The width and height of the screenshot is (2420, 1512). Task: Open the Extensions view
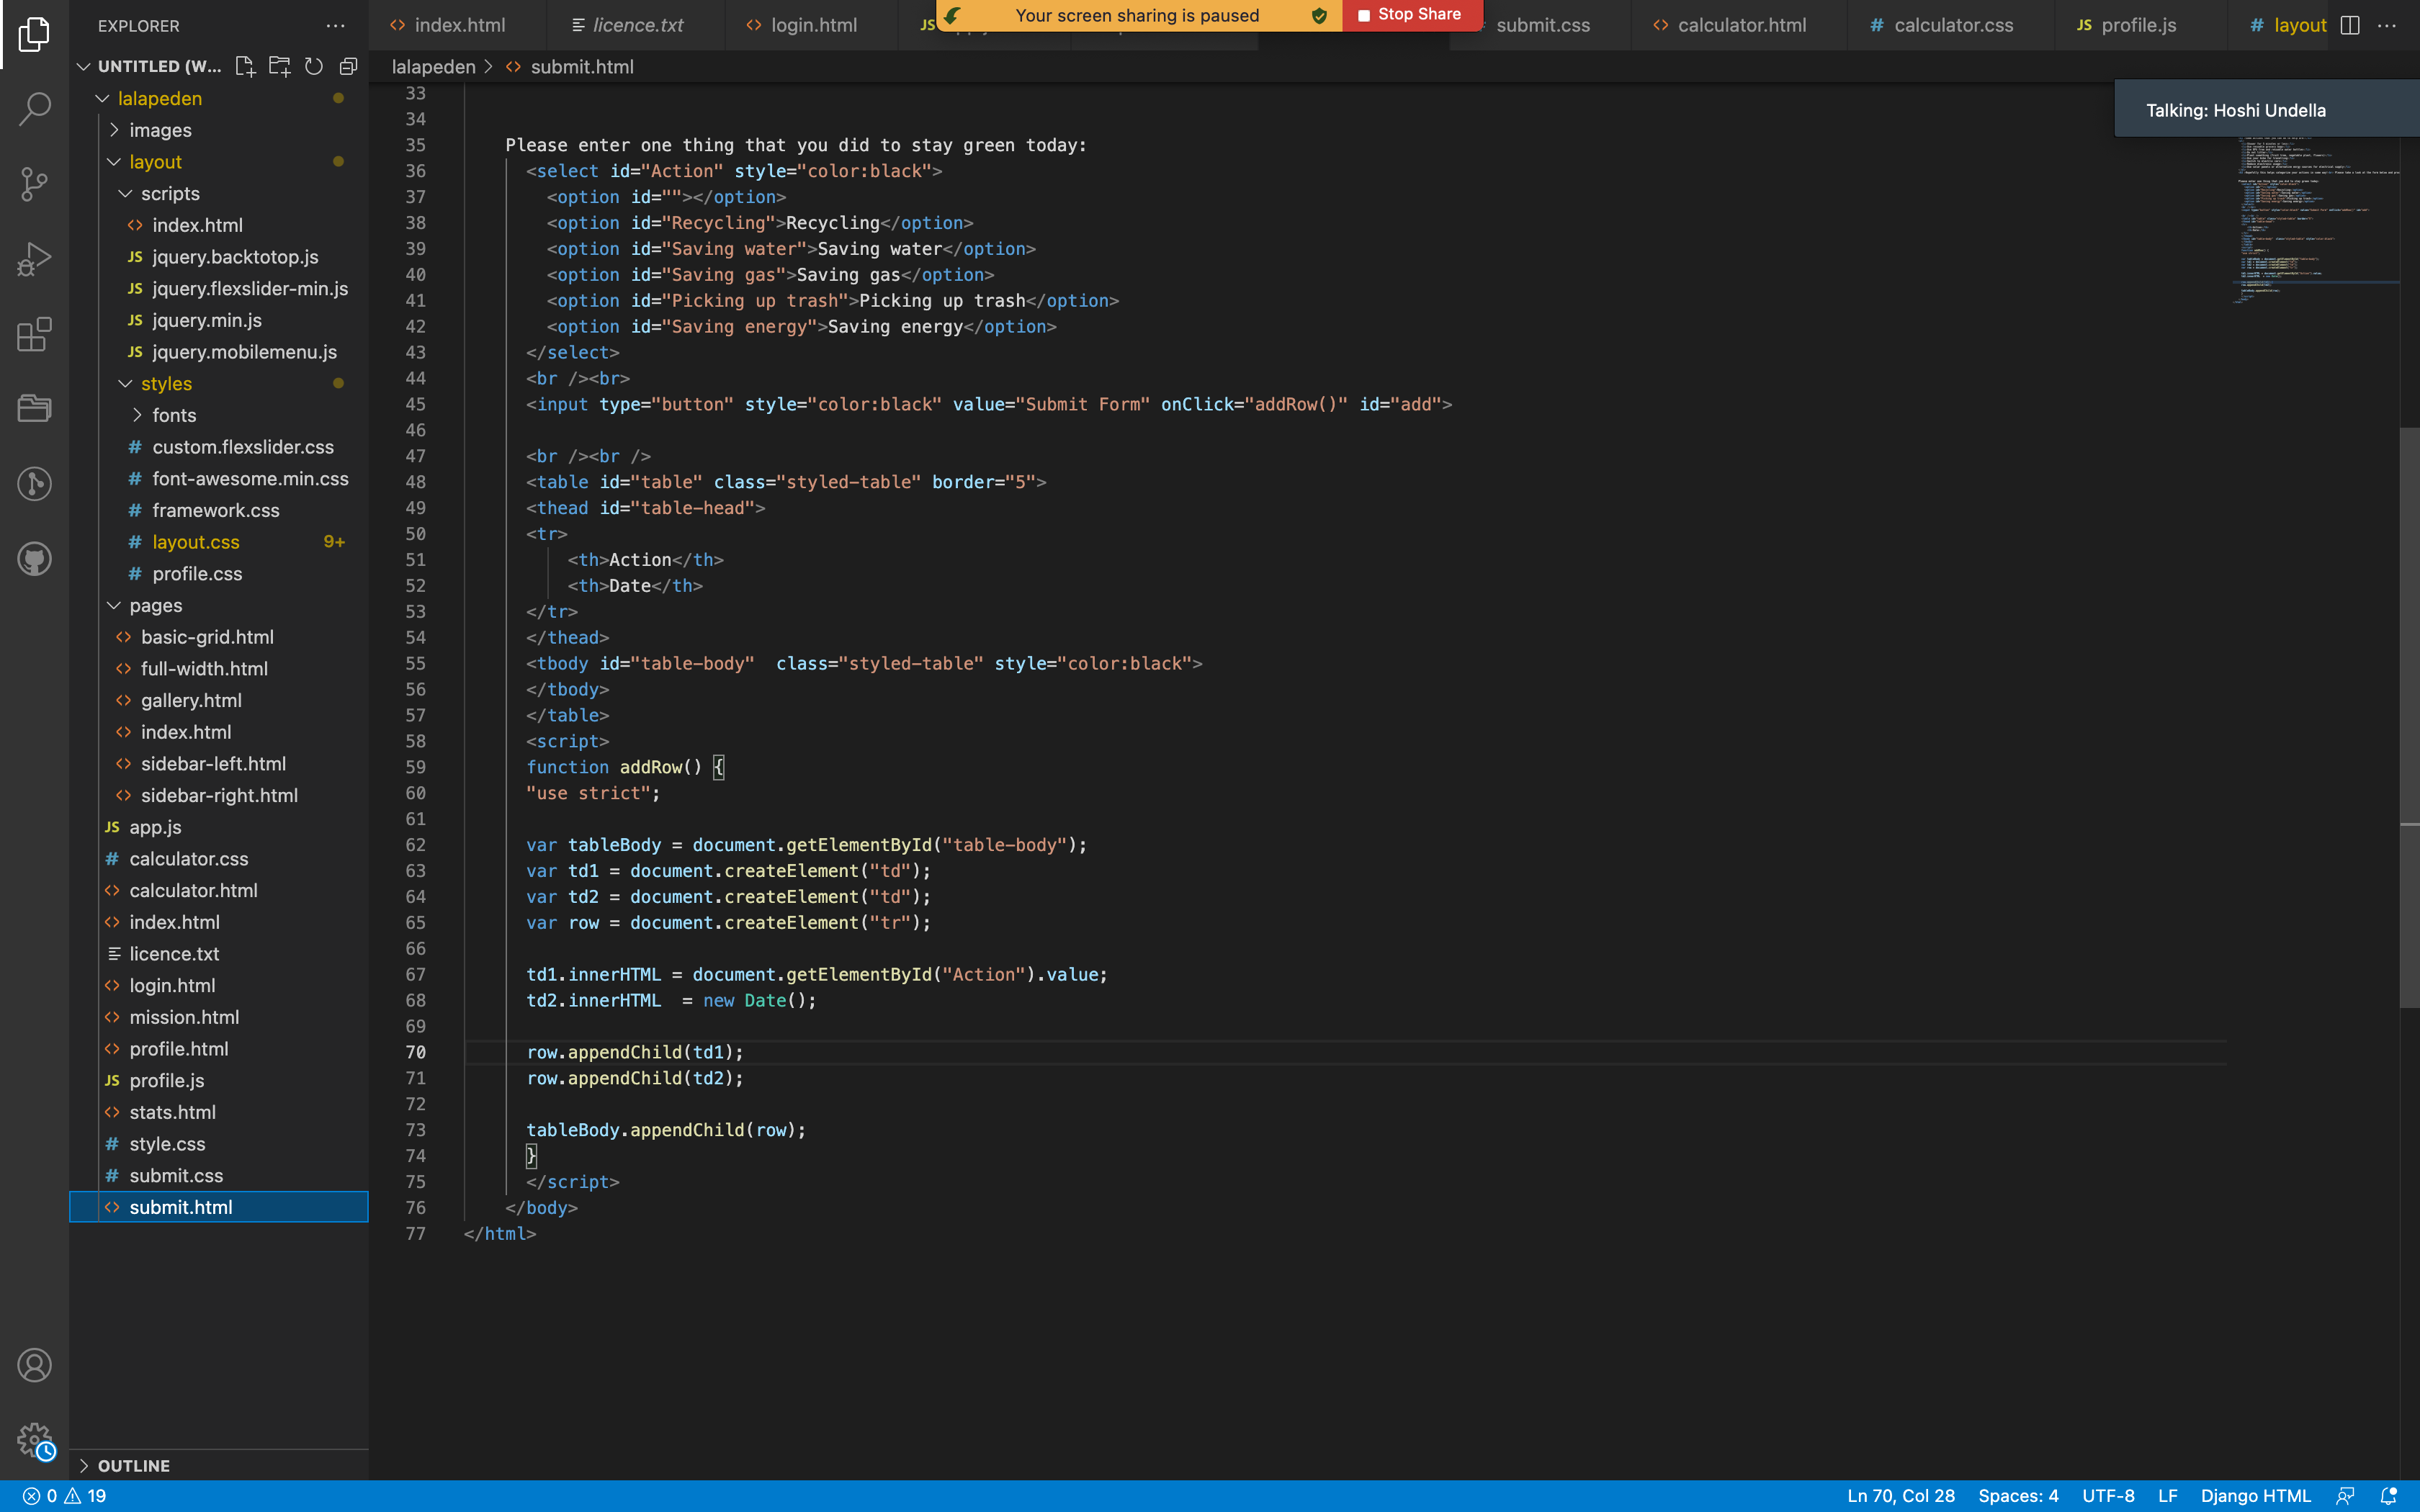point(34,334)
